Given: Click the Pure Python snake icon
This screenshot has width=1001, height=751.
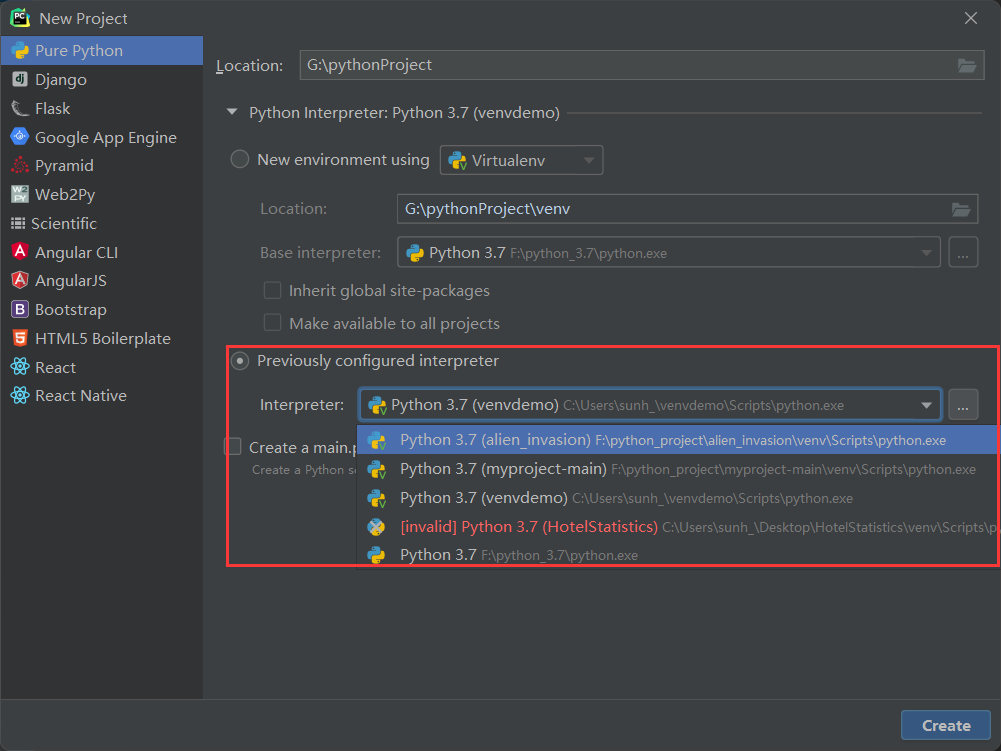Looking at the screenshot, I should 20,50.
